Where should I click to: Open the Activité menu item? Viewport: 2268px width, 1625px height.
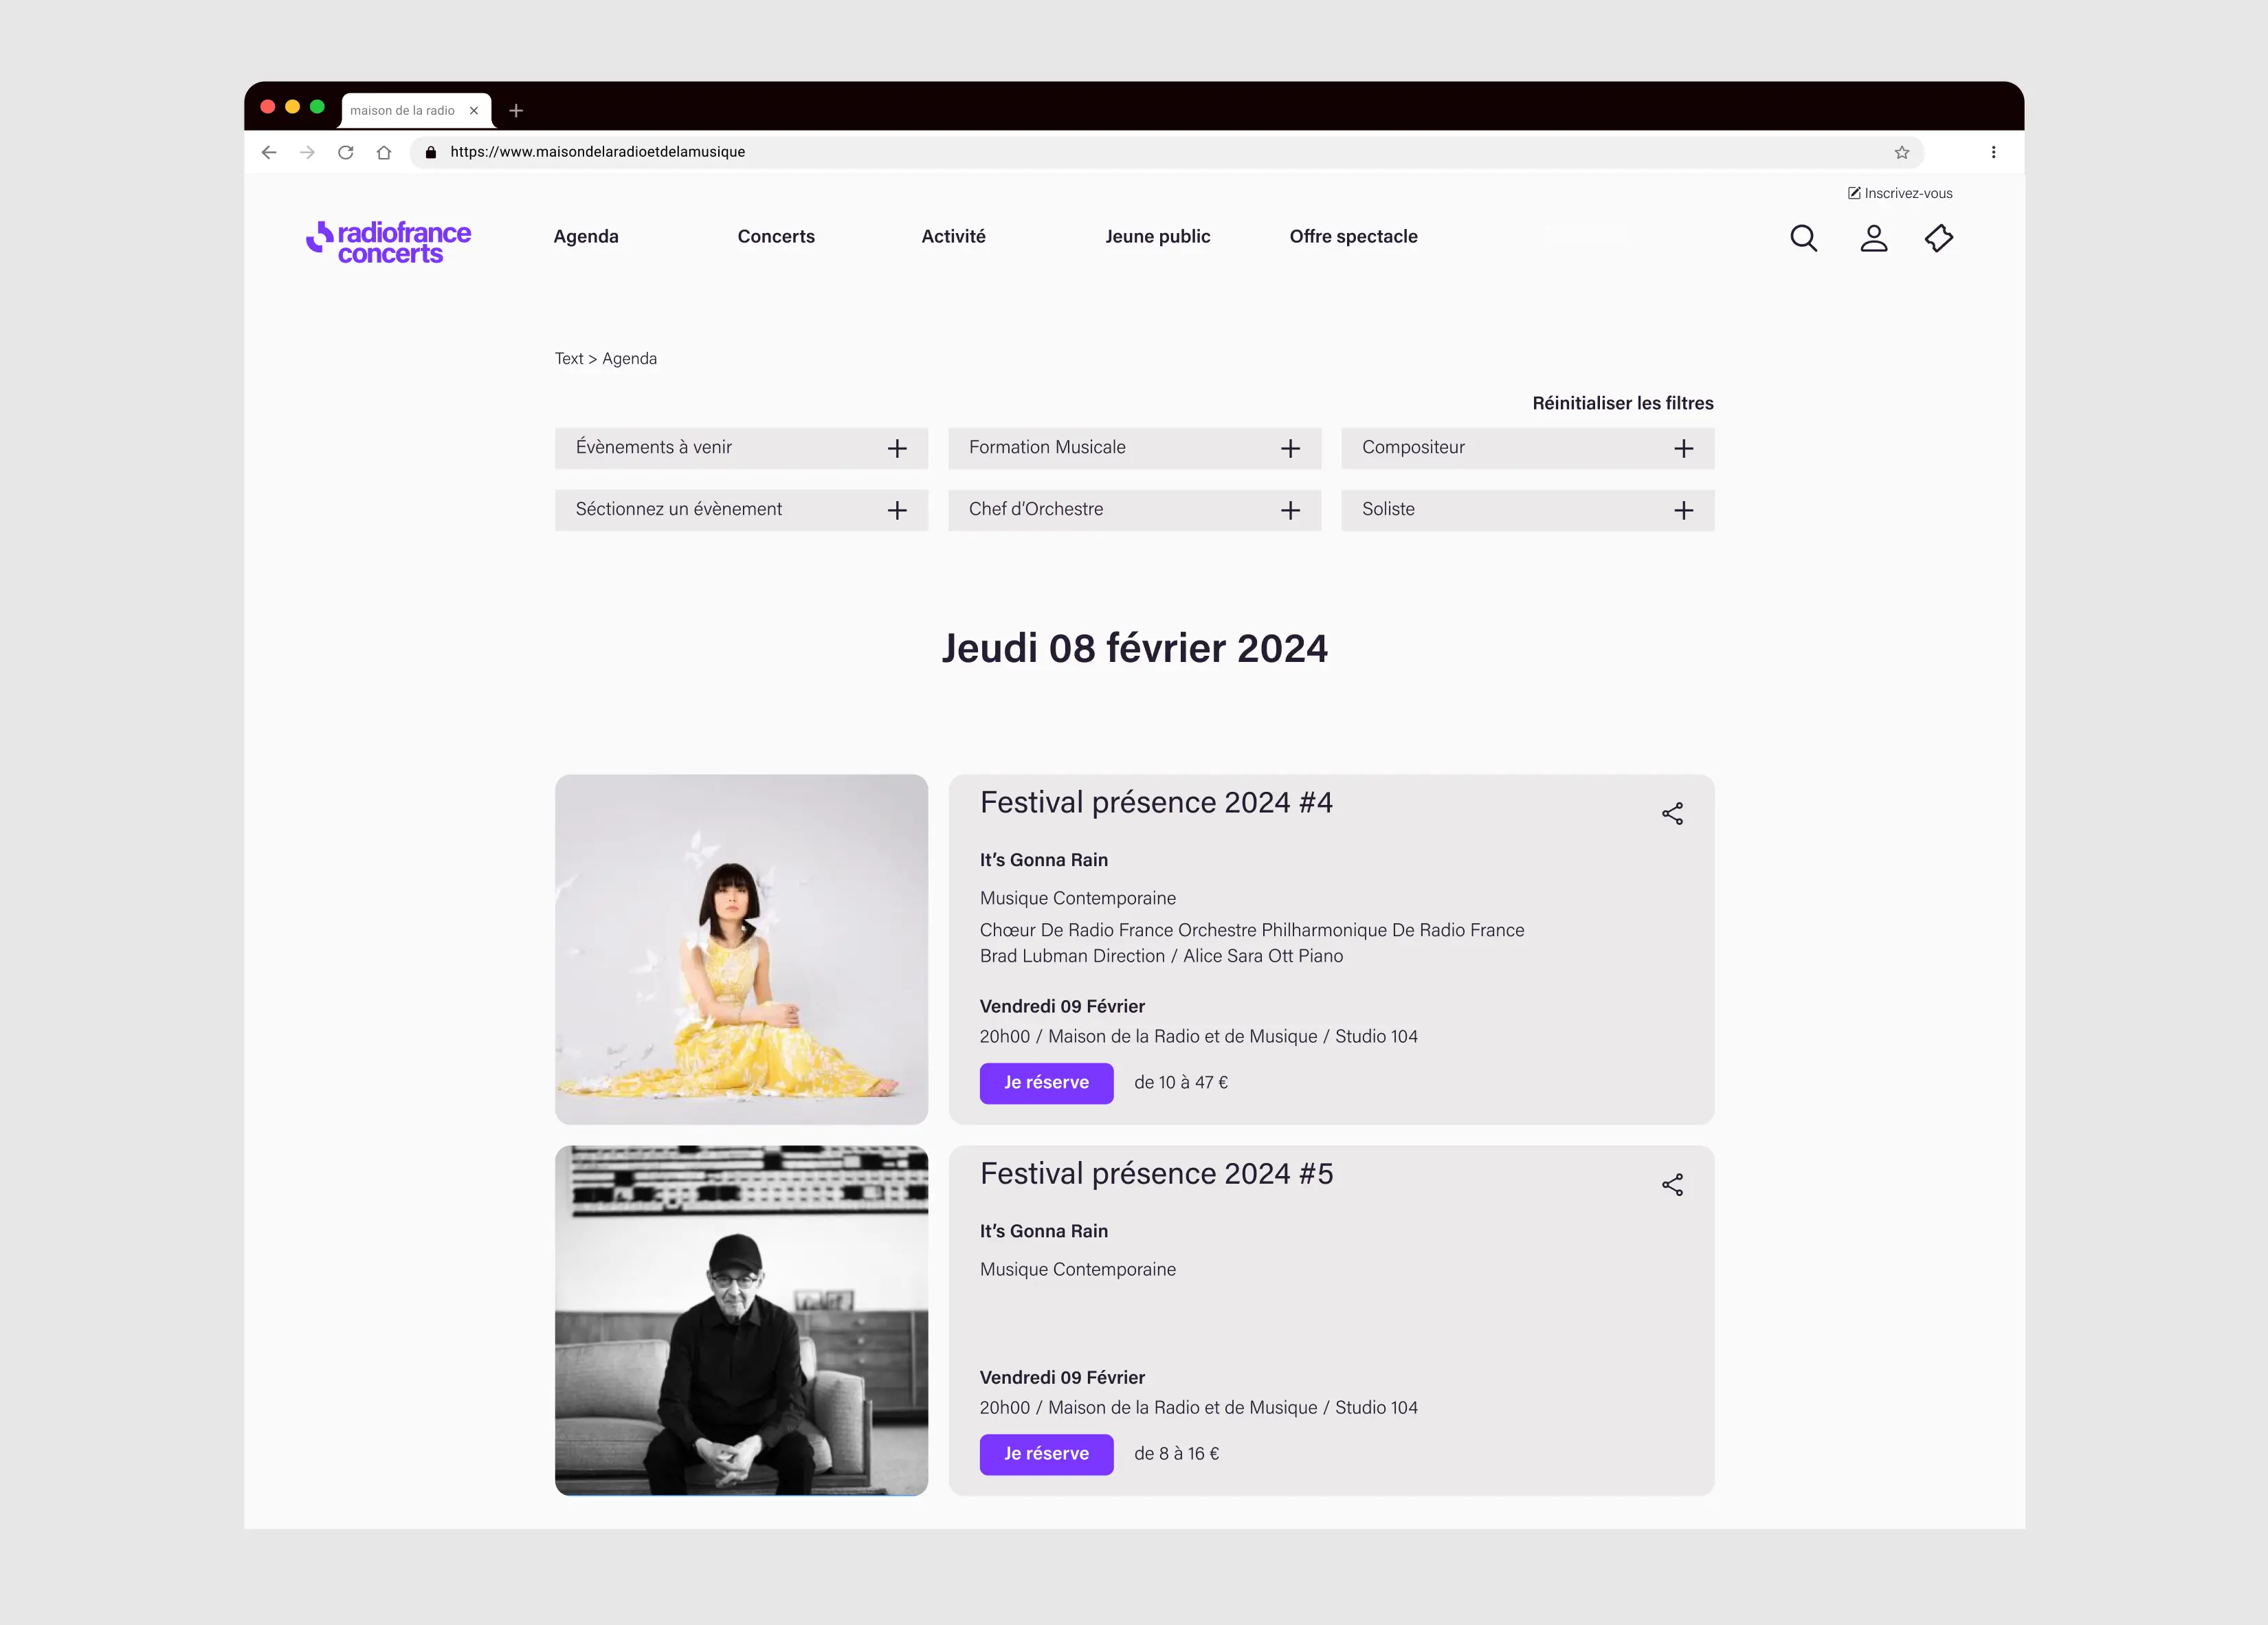(x=953, y=237)
